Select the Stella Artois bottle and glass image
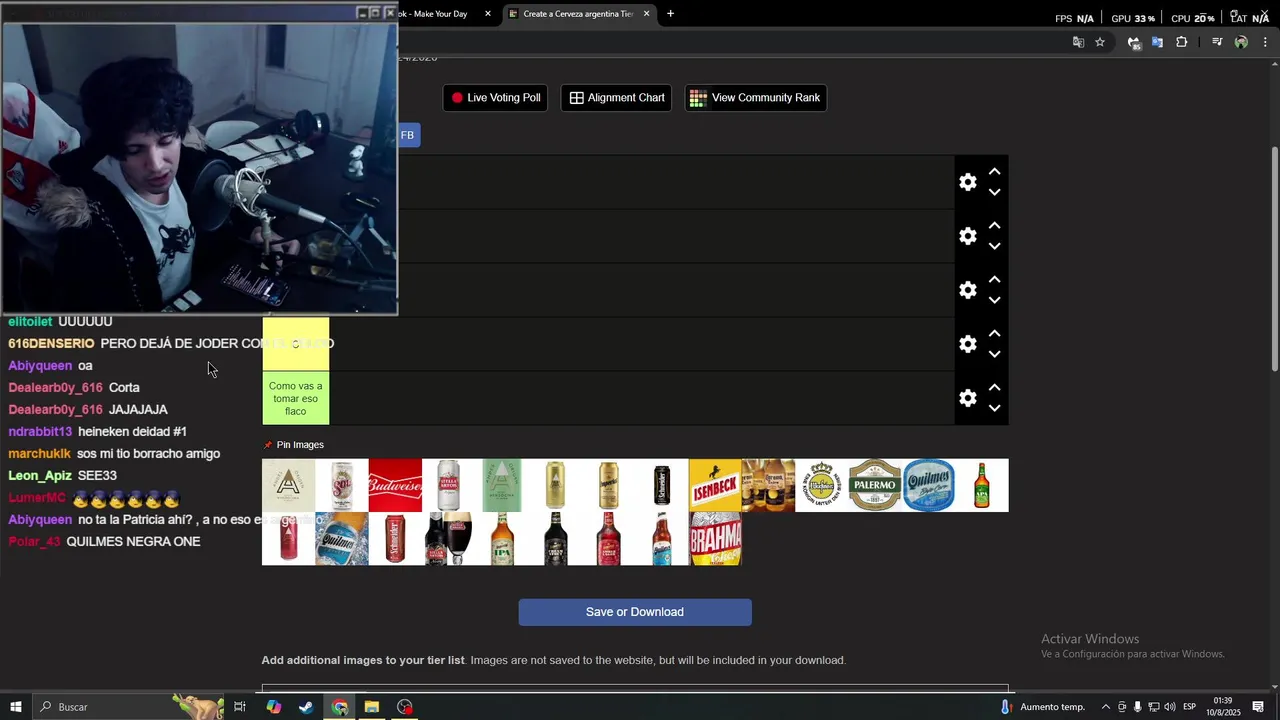Image resolution: width=1280 pixels, height=720 pixels. point(448,539)
